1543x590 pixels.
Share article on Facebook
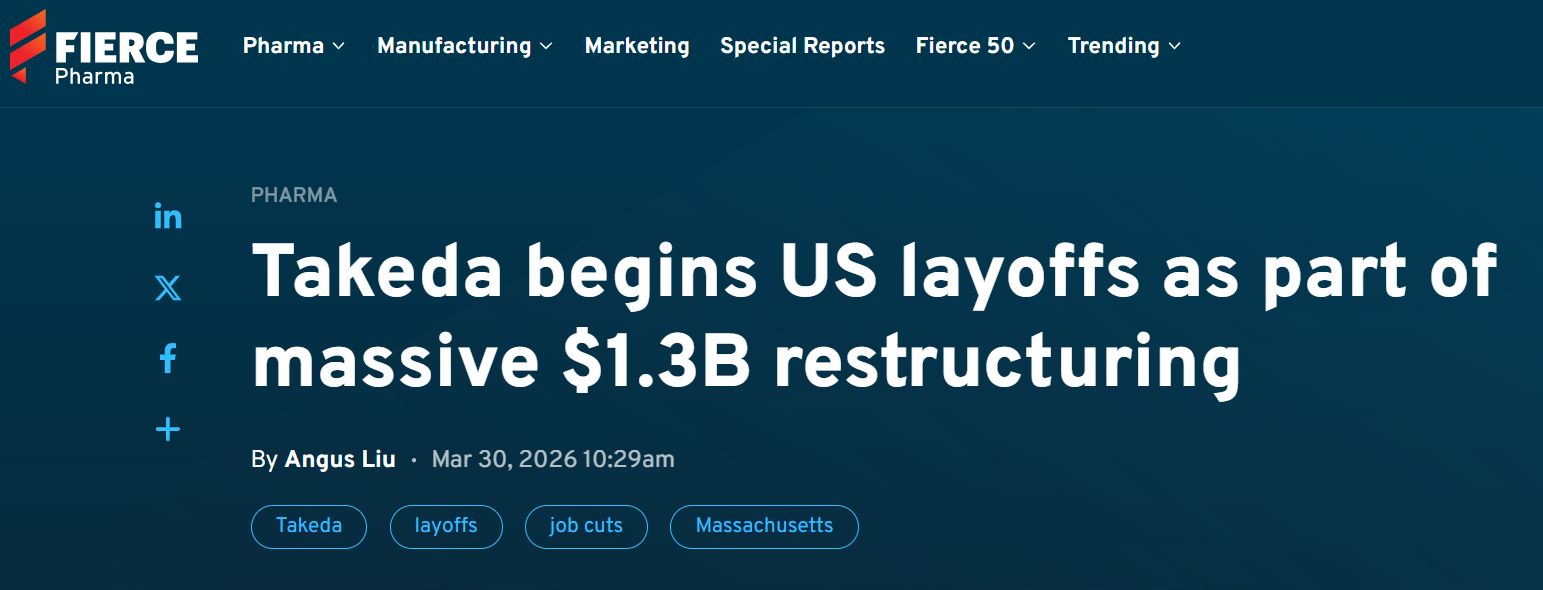coord(168,359)
